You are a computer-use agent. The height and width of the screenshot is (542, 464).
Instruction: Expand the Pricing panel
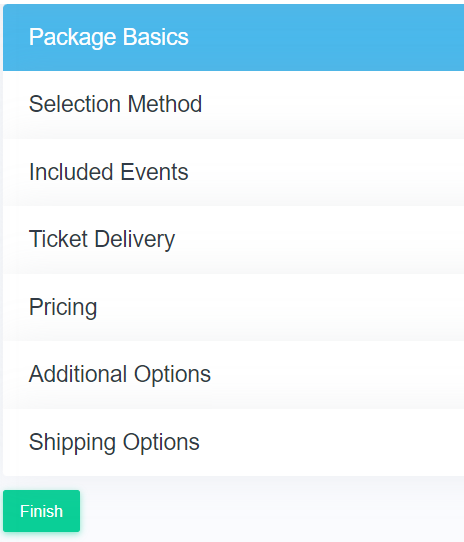tap(233, 307)
